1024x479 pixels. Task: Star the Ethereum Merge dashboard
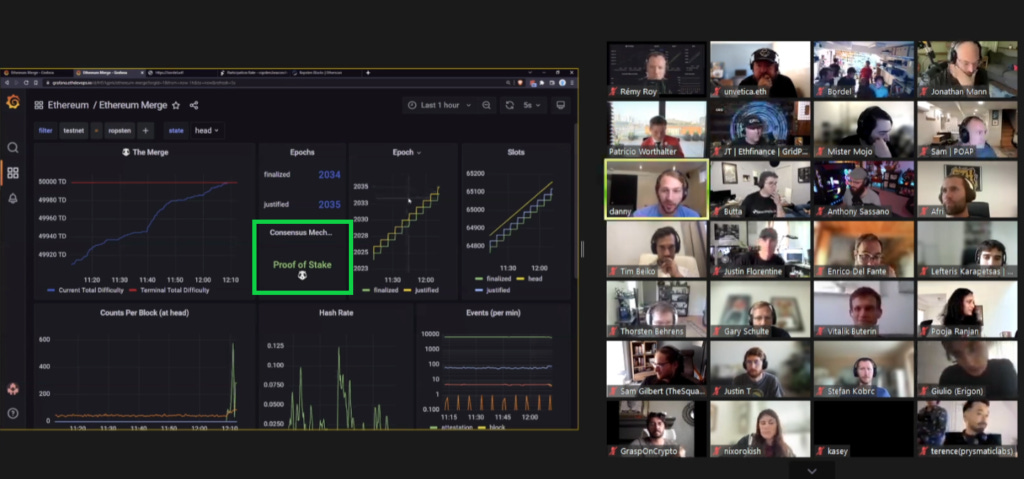click(176, 105)
